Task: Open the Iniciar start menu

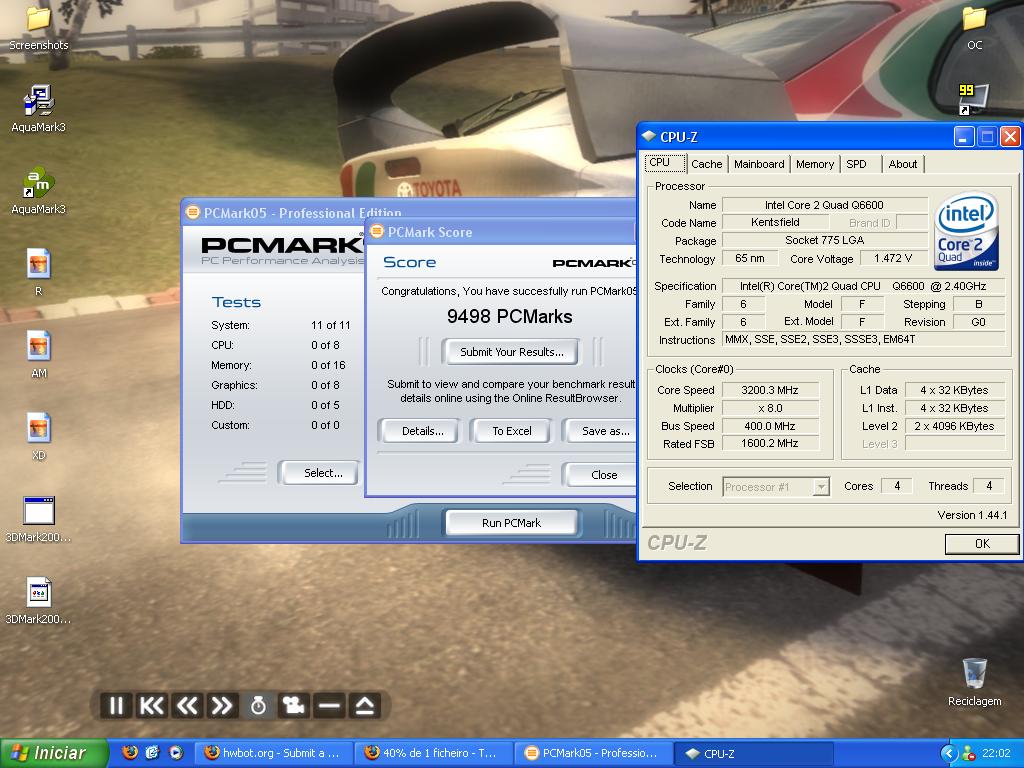Action: [54, 753]
